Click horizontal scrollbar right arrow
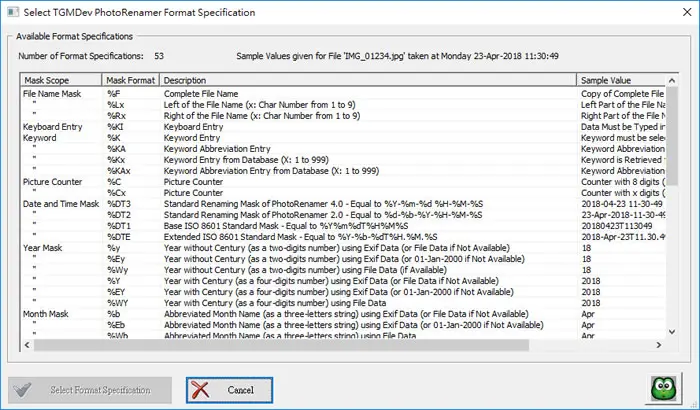 (658, 345)
